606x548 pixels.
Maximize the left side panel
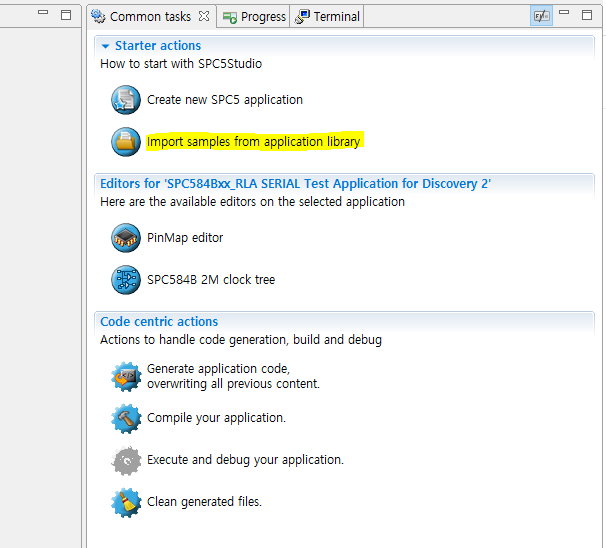pos(66,15)
